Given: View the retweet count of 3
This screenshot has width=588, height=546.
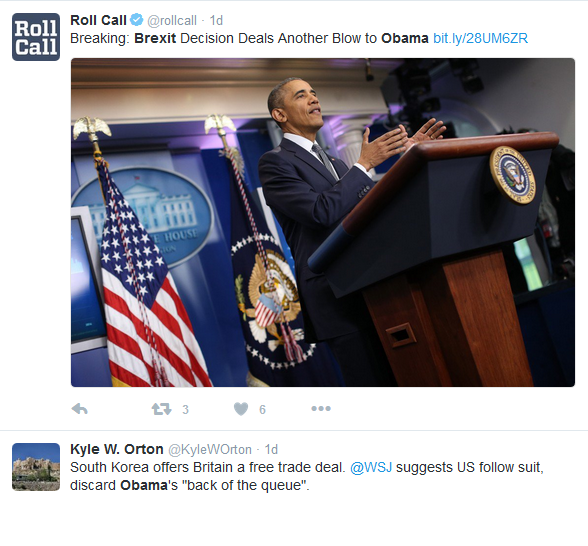Looking at the screenshot, I should pyautogui.click(x=185, y=410).
